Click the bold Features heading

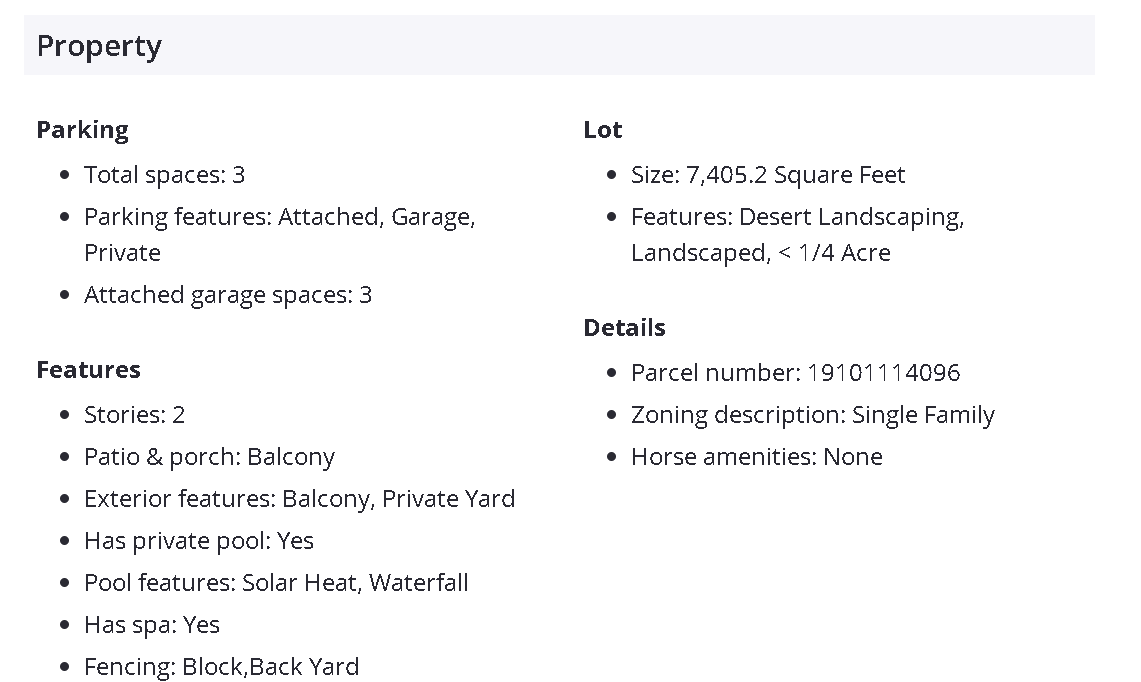tap(88, 370)
